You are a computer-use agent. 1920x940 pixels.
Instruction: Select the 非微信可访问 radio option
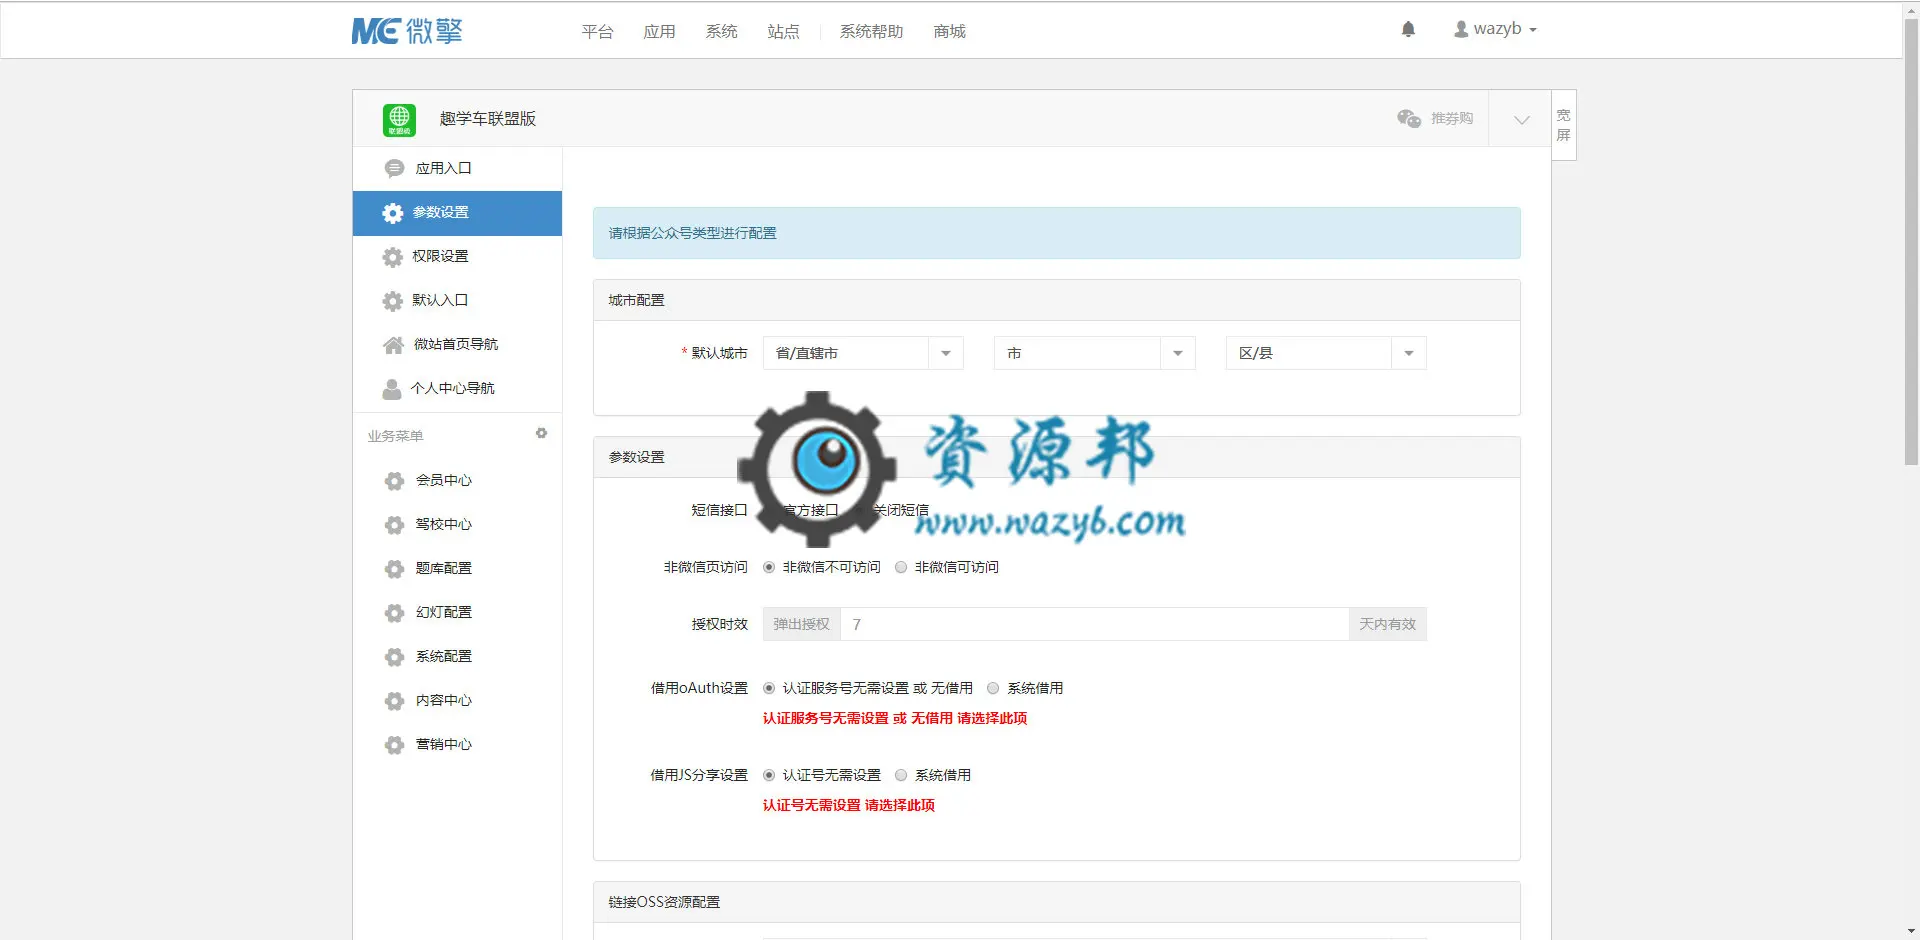[x=901, y=567]
